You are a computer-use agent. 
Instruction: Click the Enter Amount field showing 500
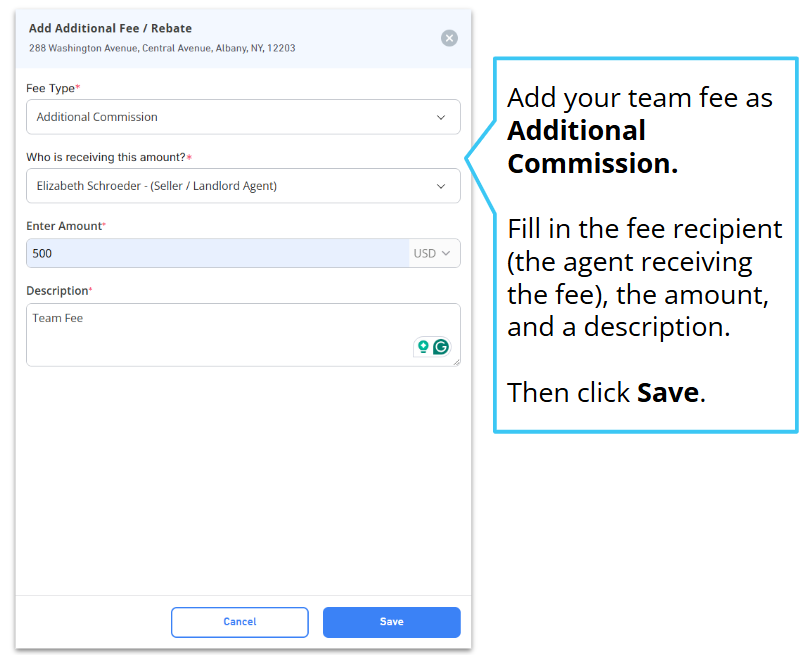click(x=218, y=253)
